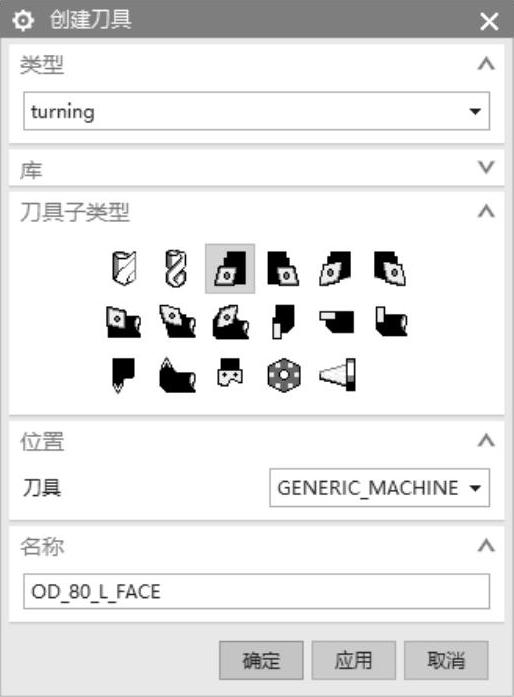
Task: Click the OD_80_L_FACE name input field
Action: pos(257,591)
